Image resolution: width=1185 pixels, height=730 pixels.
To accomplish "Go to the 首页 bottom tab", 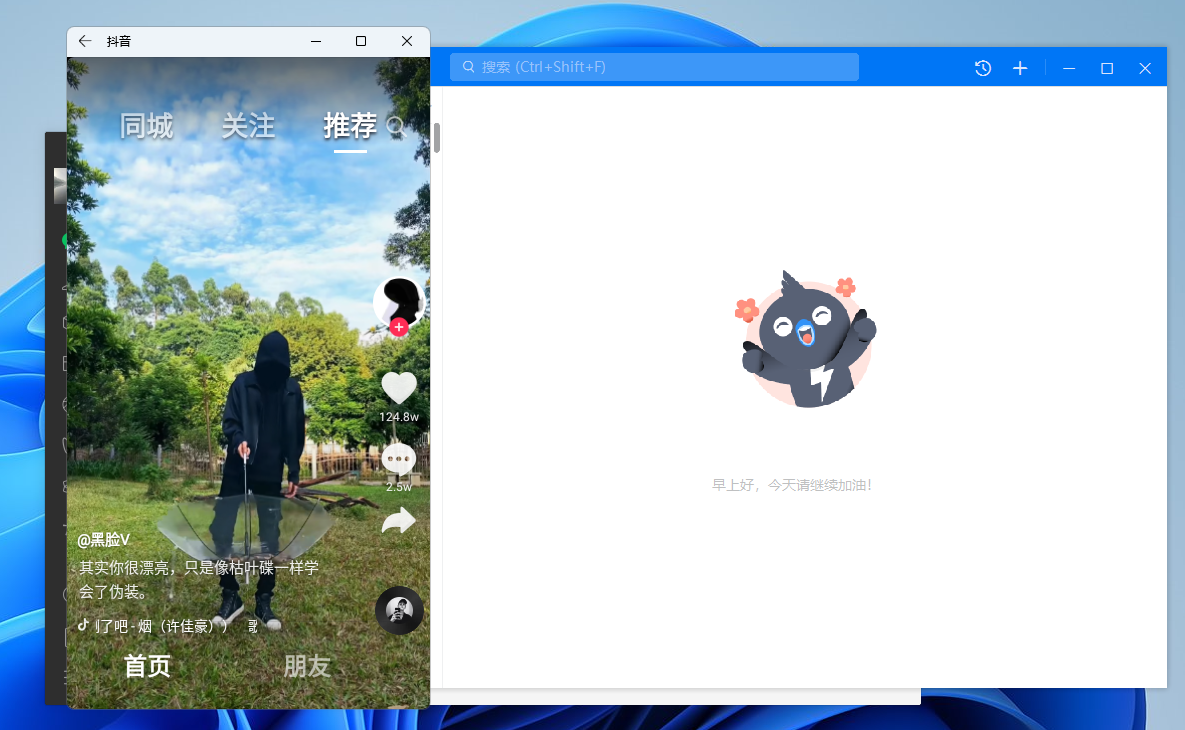I will coord(147,666).
